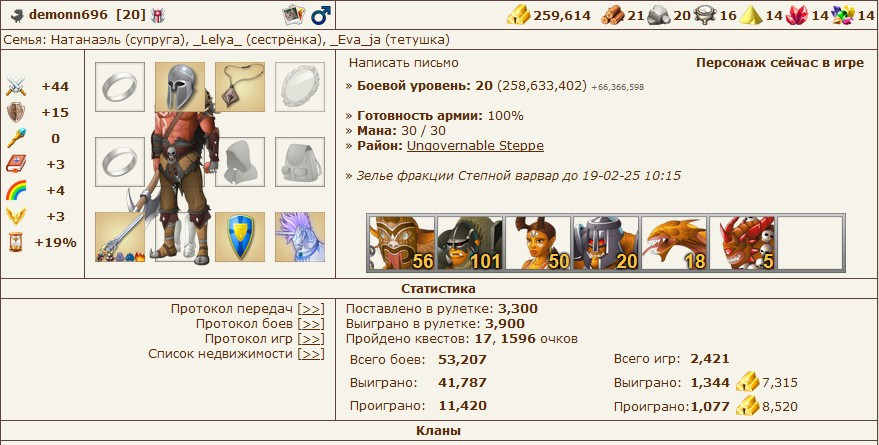Click the gold bars resource icon
The width and height of the screenshot is (879, 445).
tap(519, 15)
